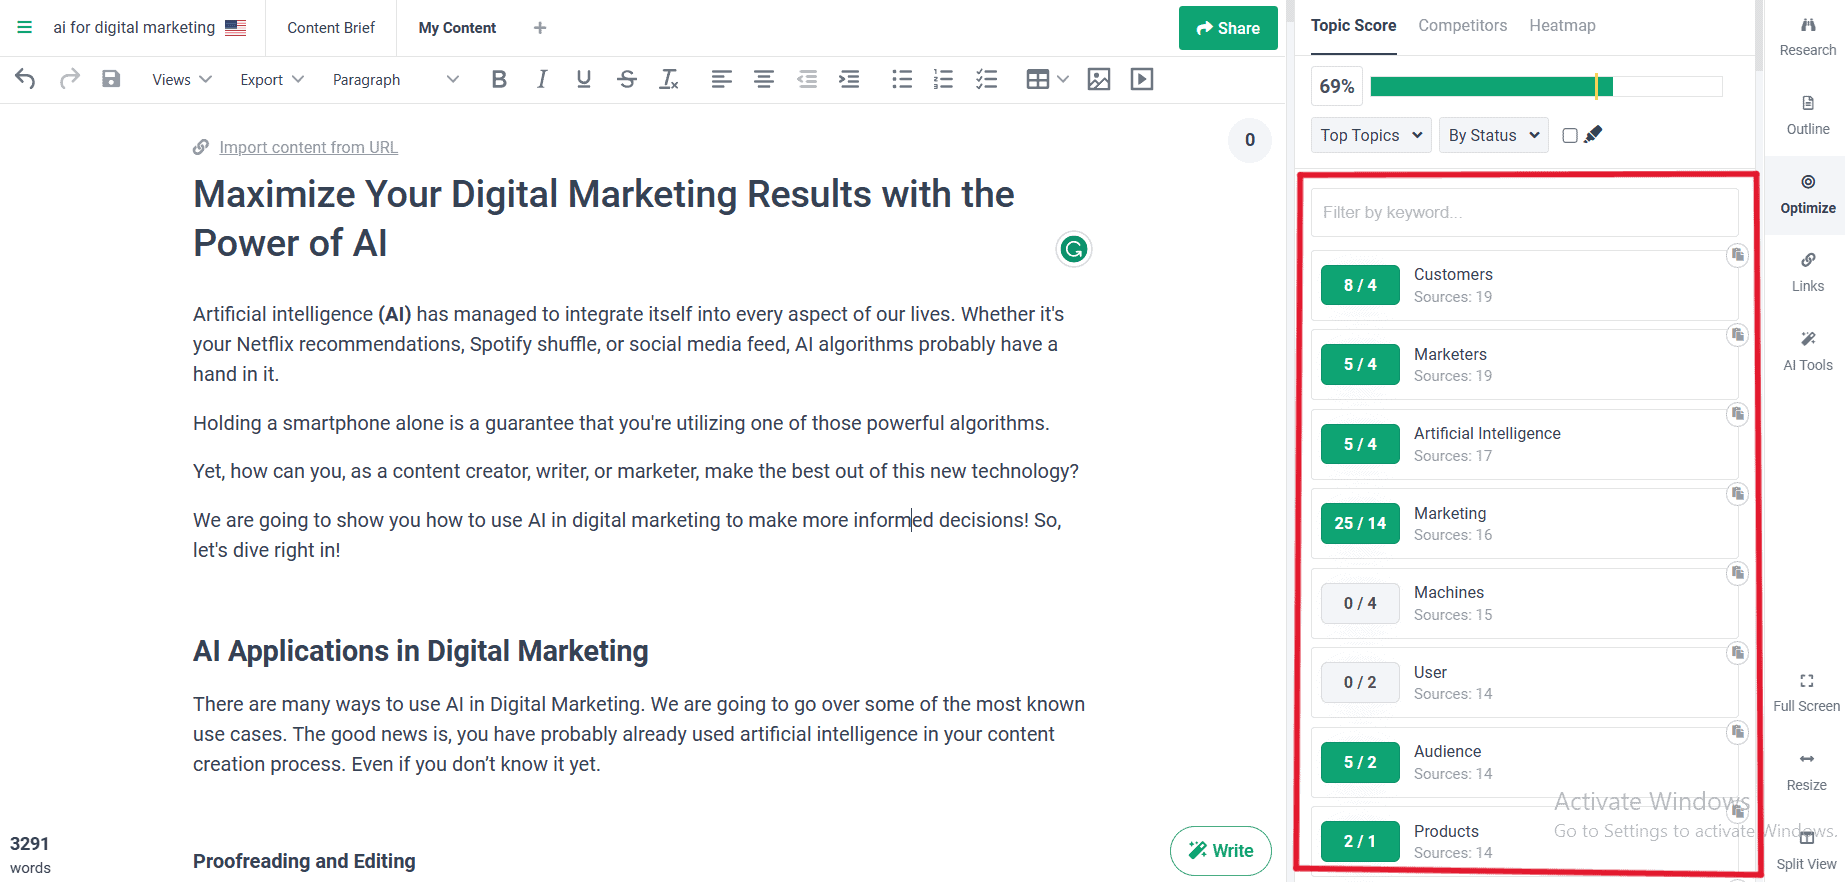This screenshot has width=1845, height=882.
Task: Open the Top Topics dropdown
Action: [x=1372, y=135]
